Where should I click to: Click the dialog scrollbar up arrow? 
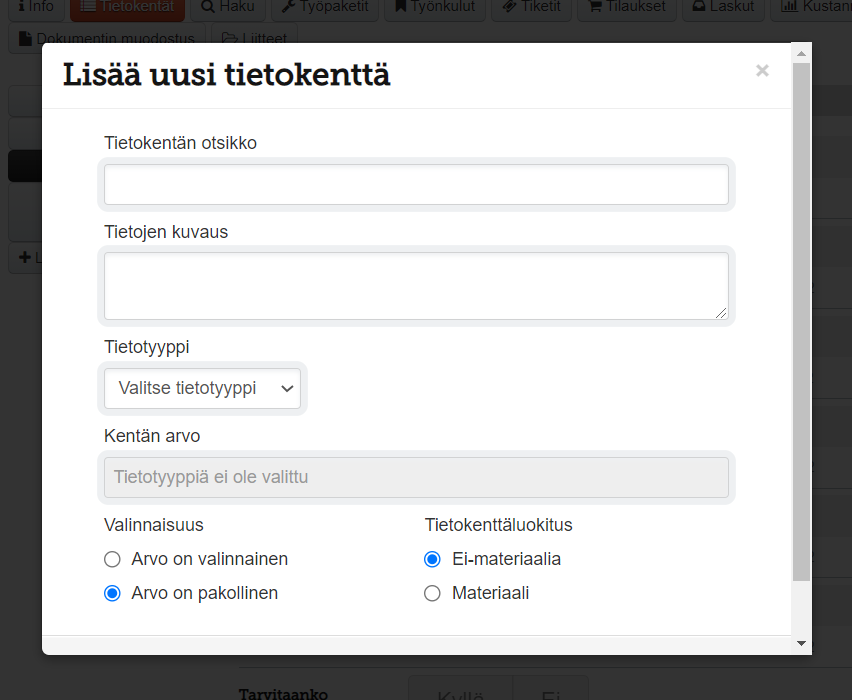801,52
